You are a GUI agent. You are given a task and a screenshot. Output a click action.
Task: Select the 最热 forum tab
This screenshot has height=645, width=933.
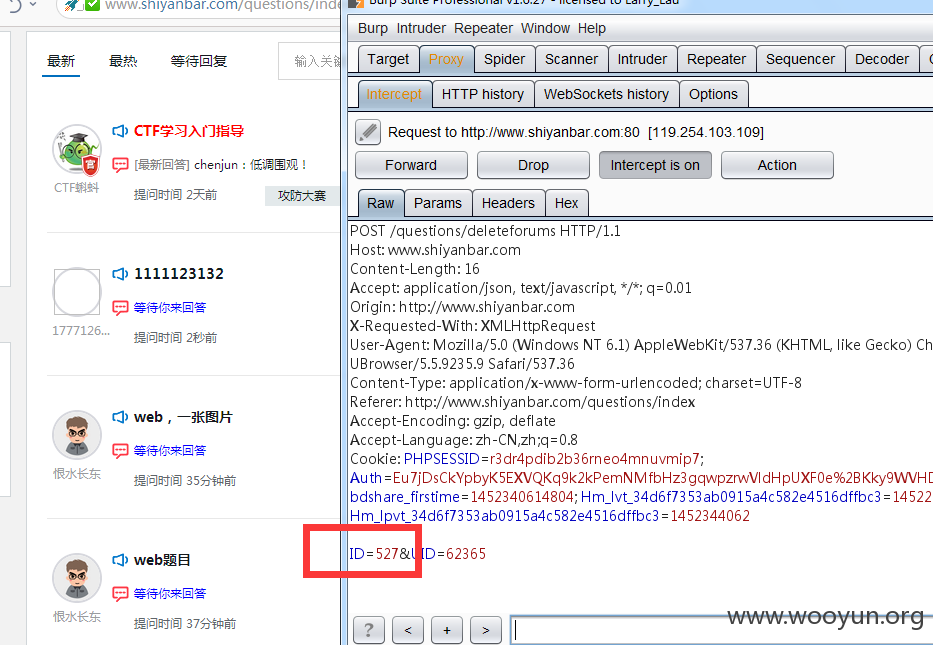coord(123,61)
